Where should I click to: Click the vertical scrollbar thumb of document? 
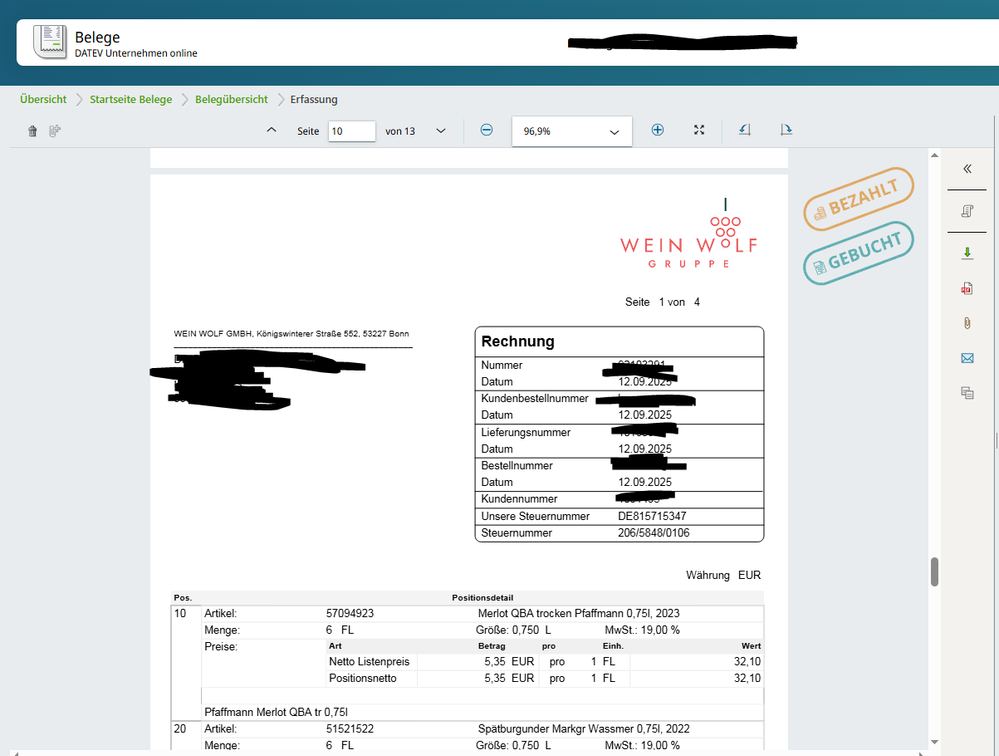point(934,571)
